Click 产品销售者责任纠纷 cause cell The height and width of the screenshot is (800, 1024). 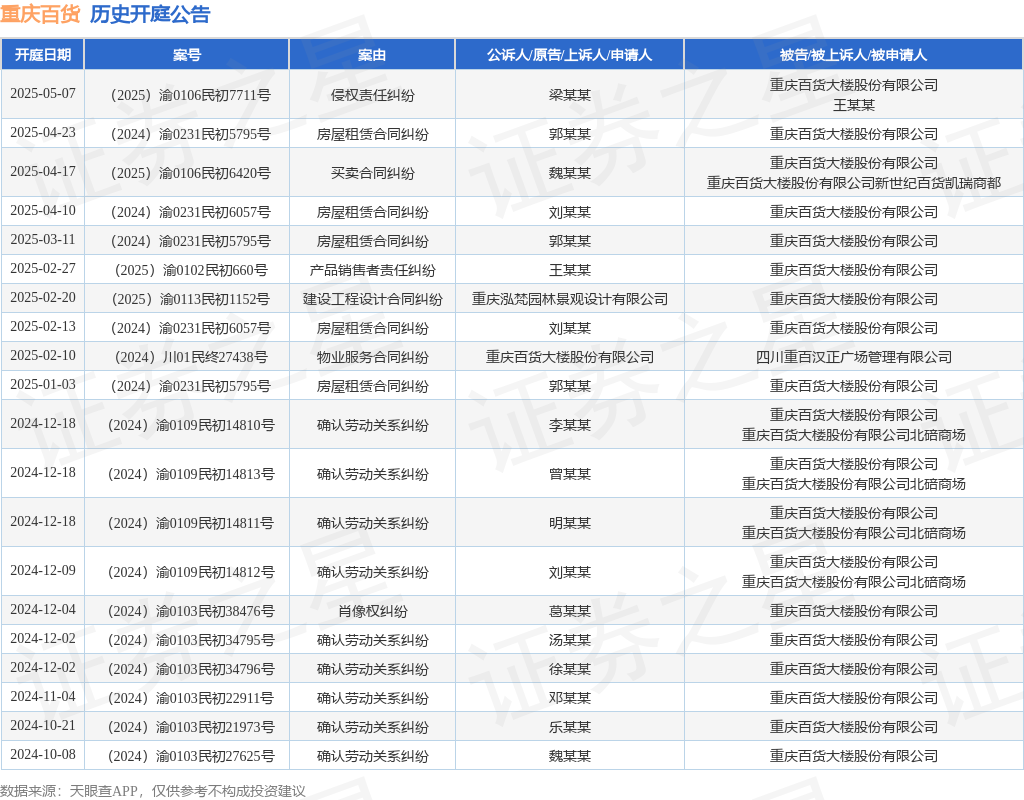[x=372, y=270]
